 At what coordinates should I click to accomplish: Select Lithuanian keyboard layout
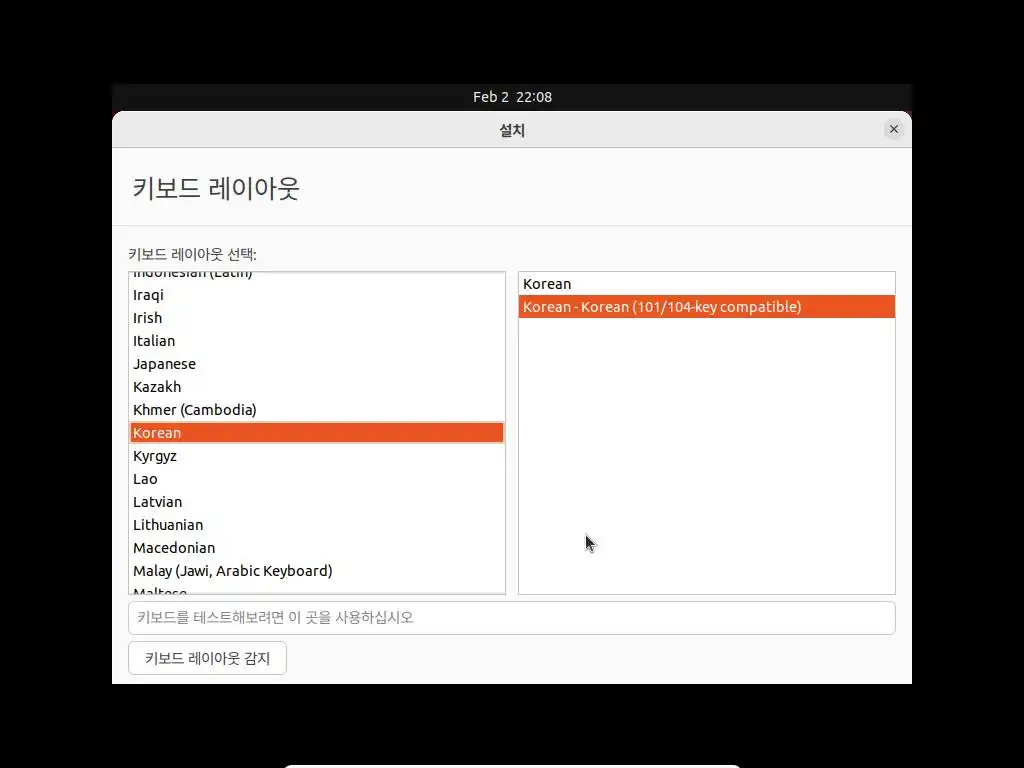(317, 524)
